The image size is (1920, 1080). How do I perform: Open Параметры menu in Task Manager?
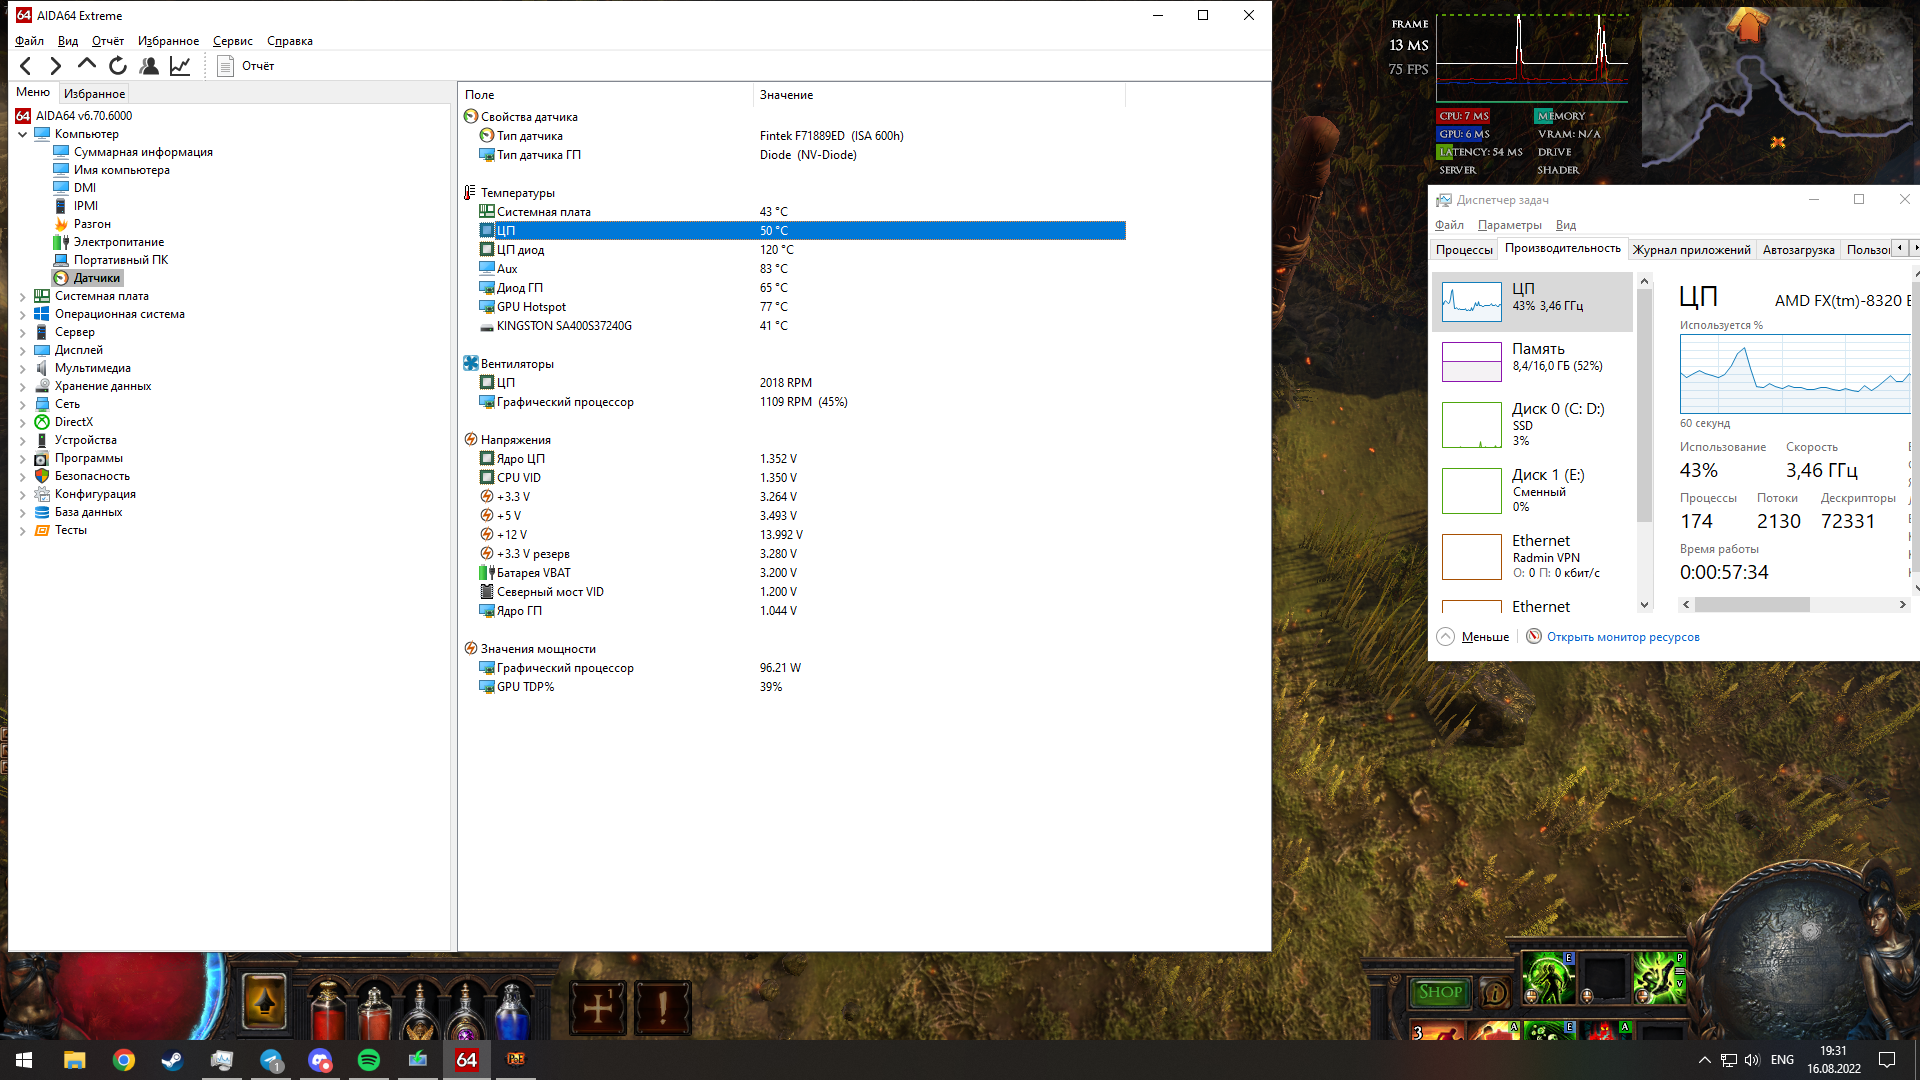pyautogui.click(x=1509, y=225)
